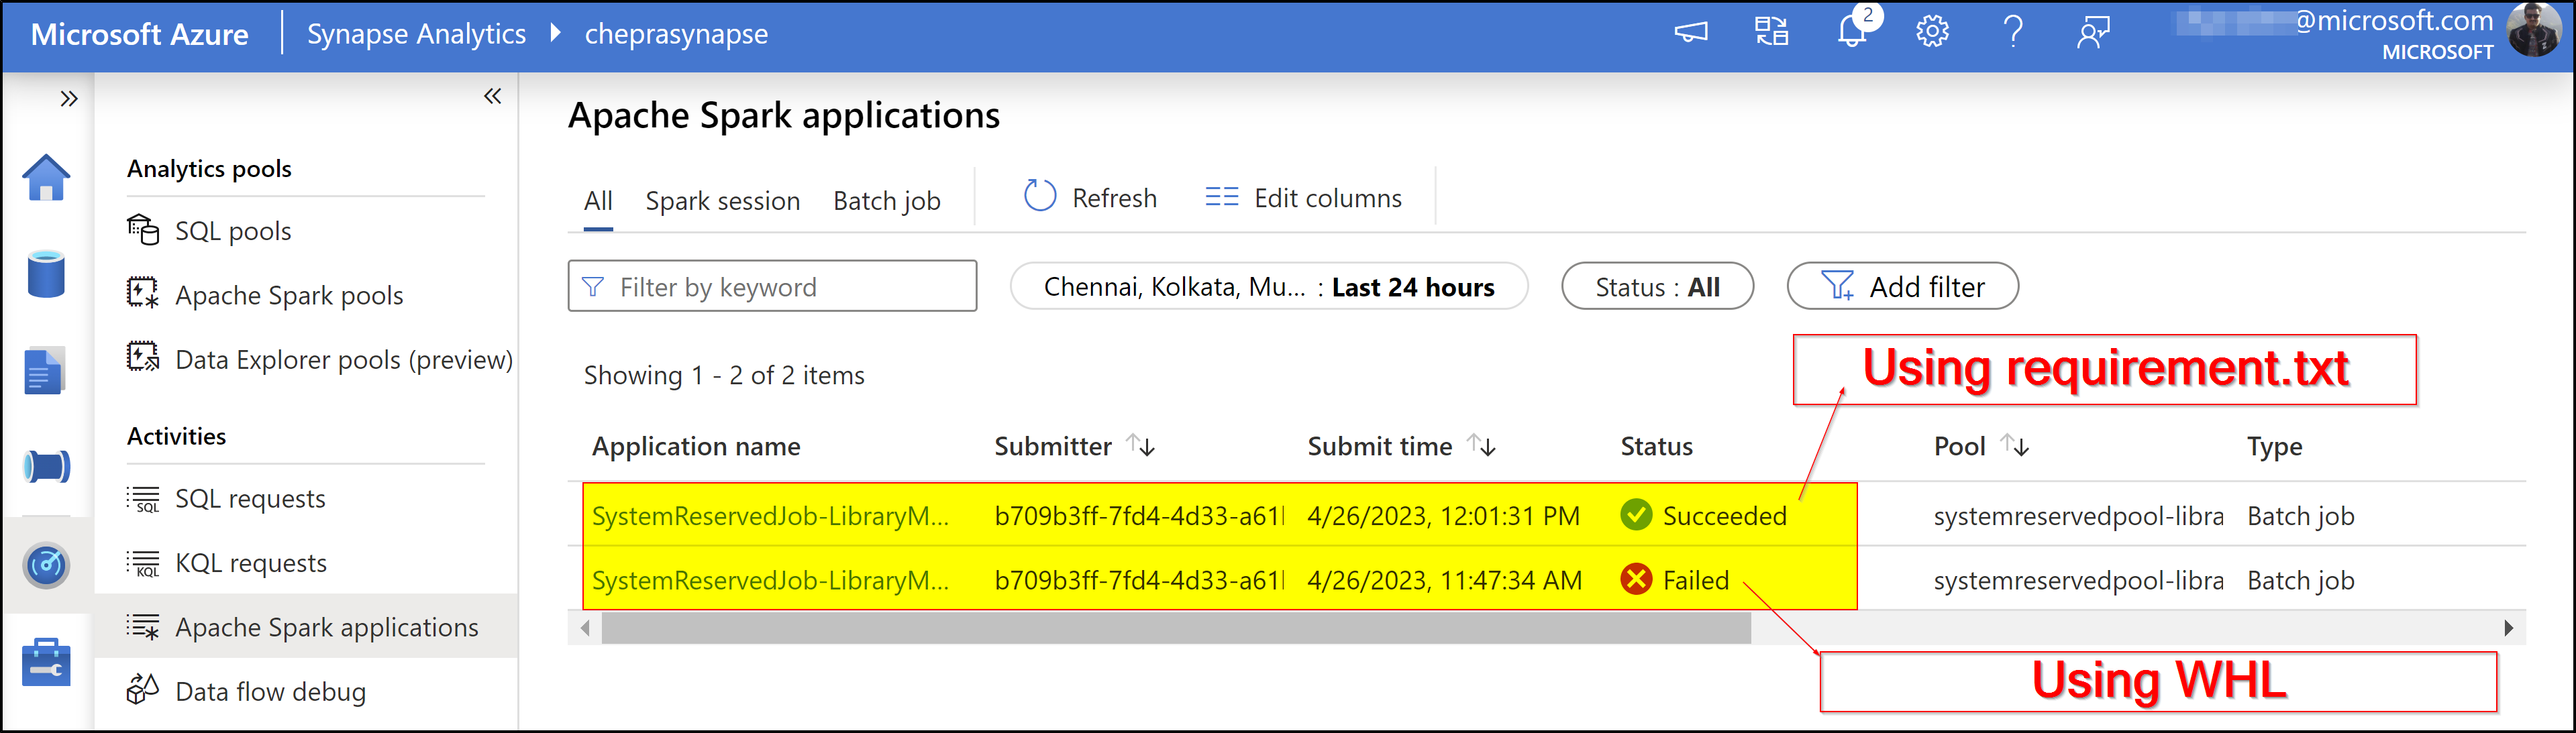Expand the left hub navigation bar

coord(68,98)
